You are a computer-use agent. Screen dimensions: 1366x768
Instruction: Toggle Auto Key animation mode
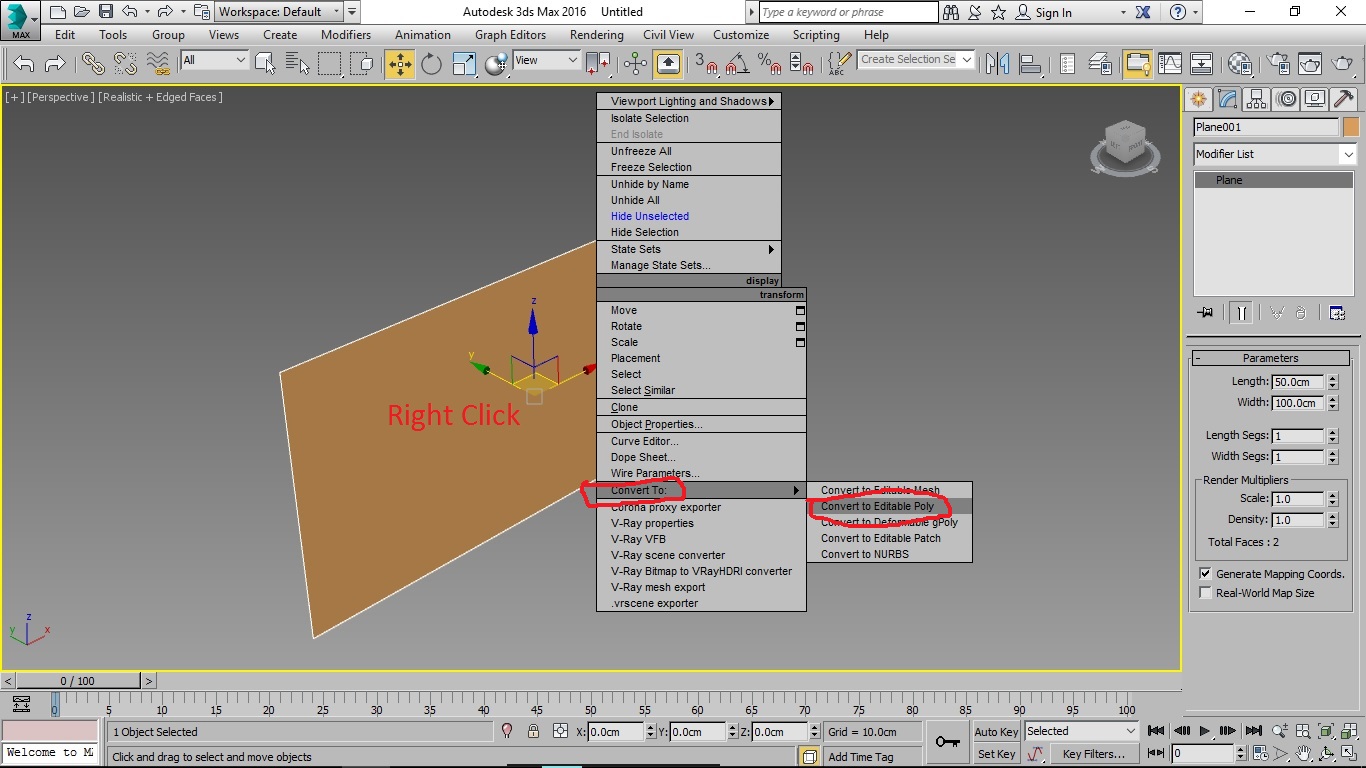[995, 731]
